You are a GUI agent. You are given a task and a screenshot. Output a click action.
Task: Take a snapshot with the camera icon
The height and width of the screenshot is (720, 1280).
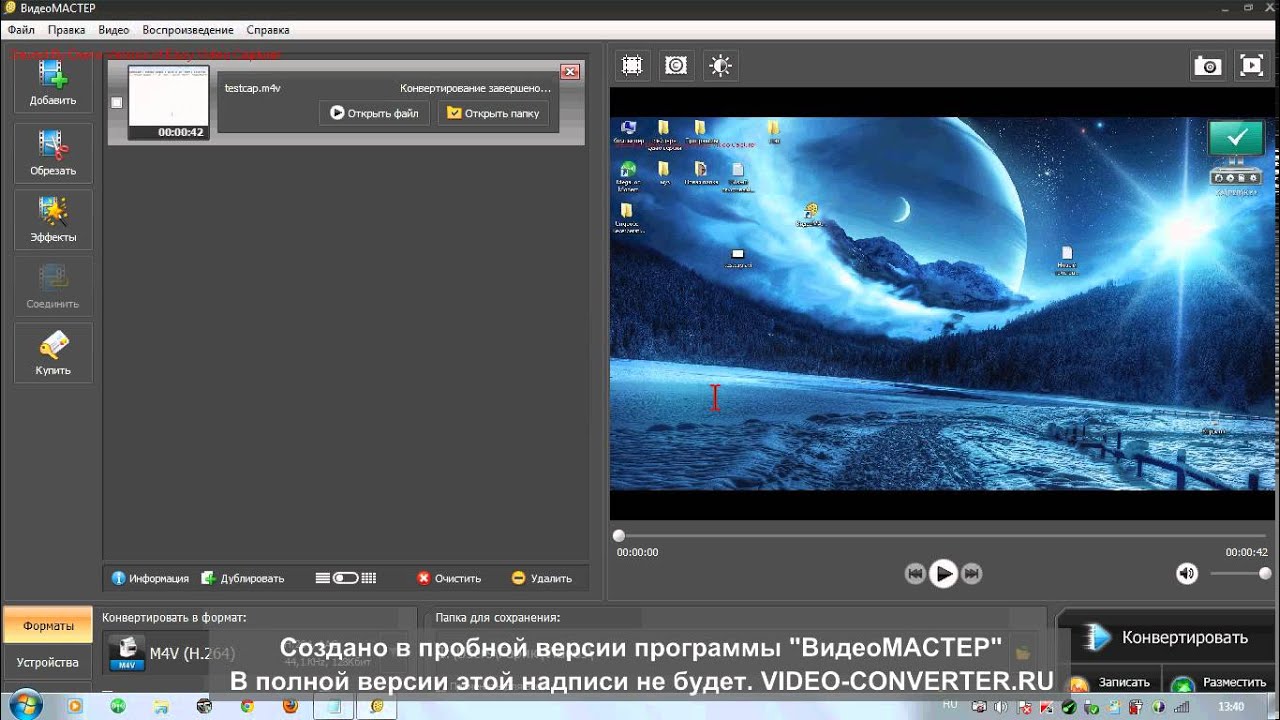1207,66
